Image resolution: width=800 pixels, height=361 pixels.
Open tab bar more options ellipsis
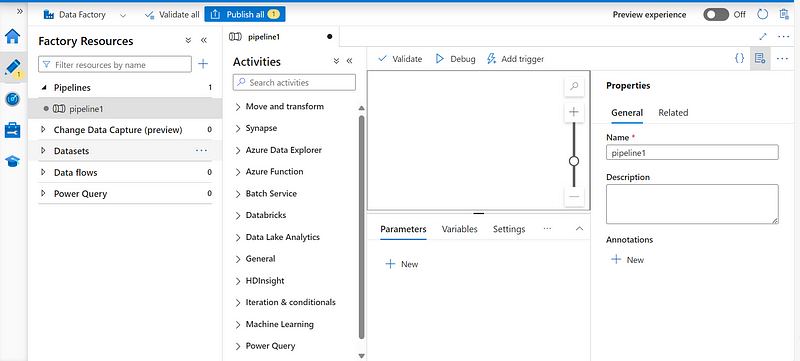[784, 37]
